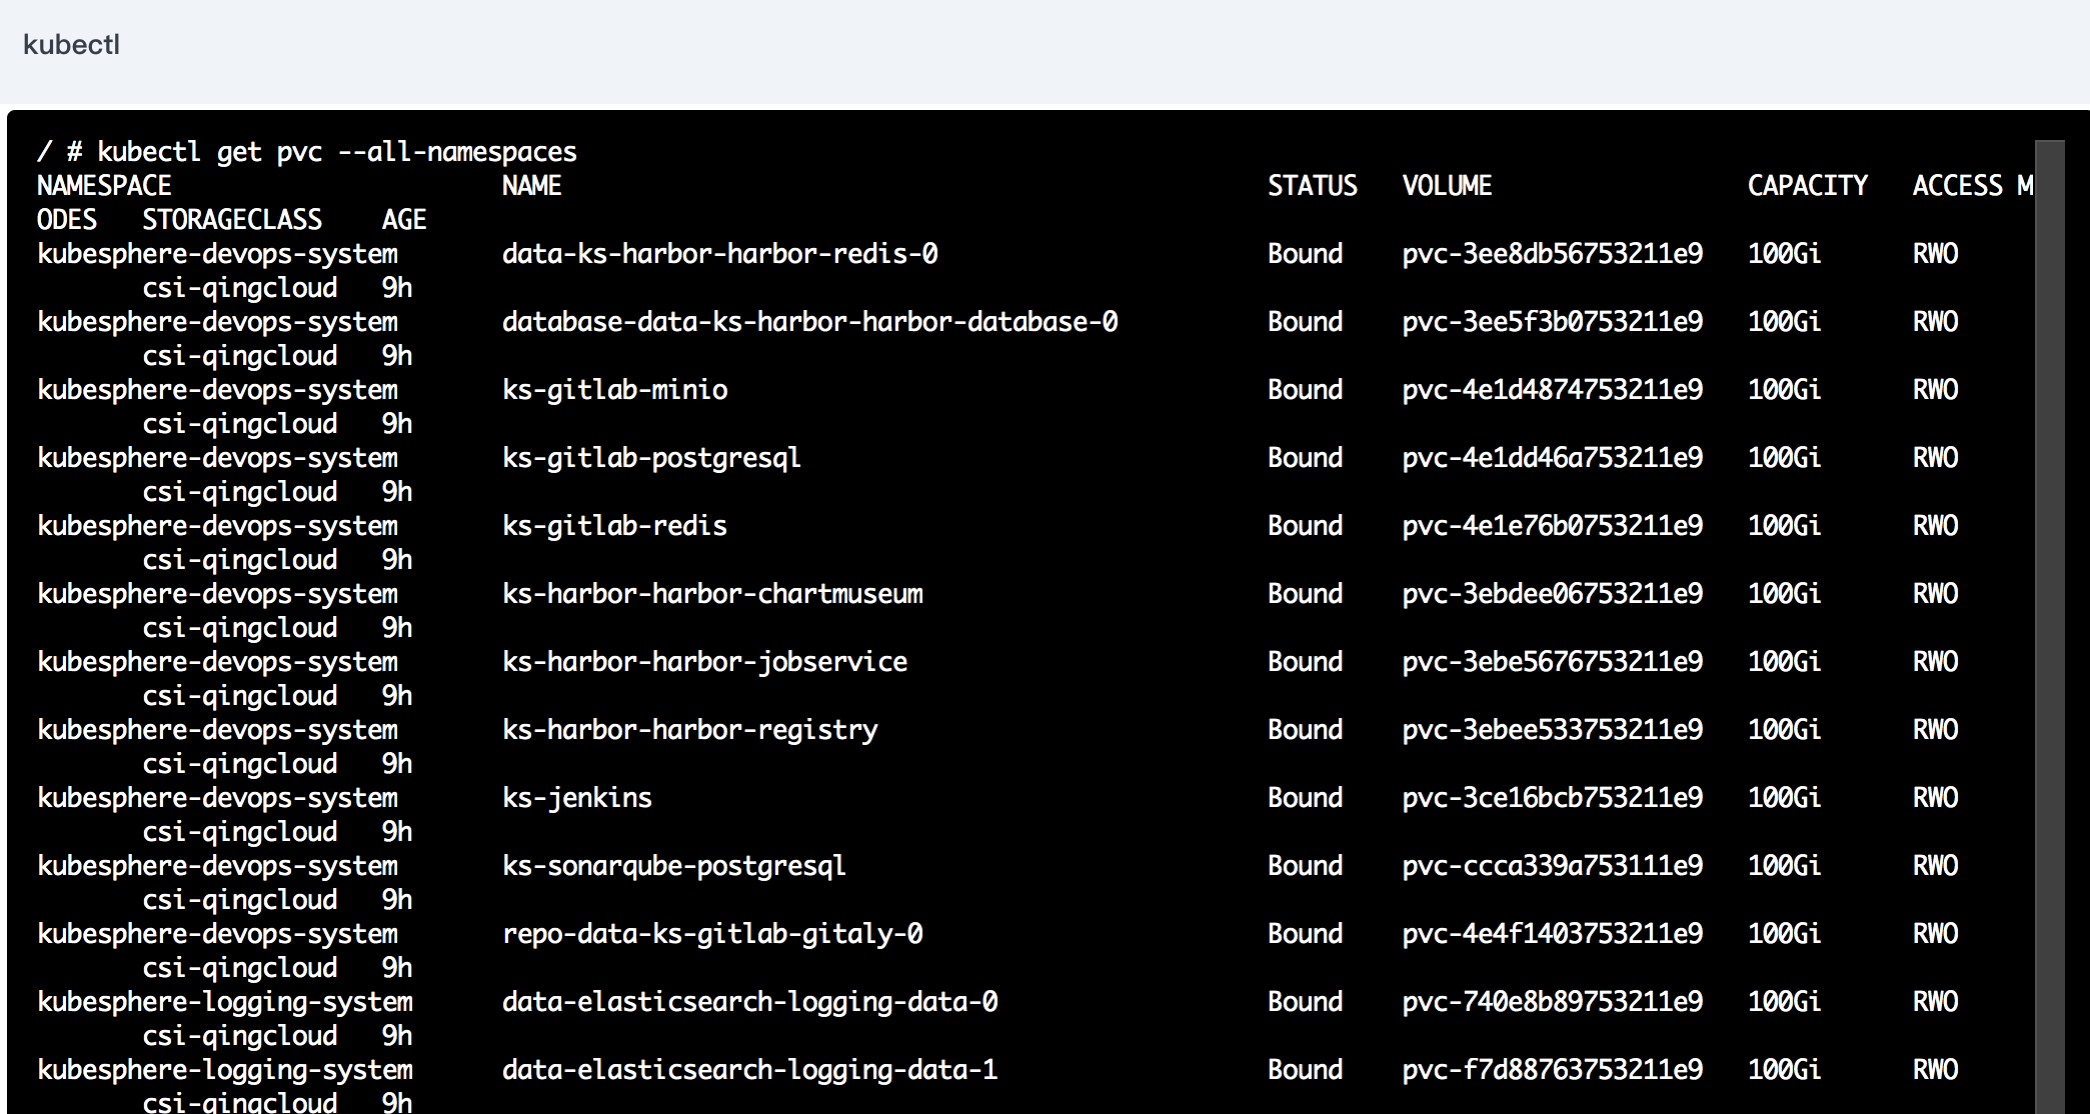Select the ks-harbor-harbor-chartmuseum PVC entry
This screenshot has height=1114, width=2090.
pyautogui.click(x=712, y=593)
